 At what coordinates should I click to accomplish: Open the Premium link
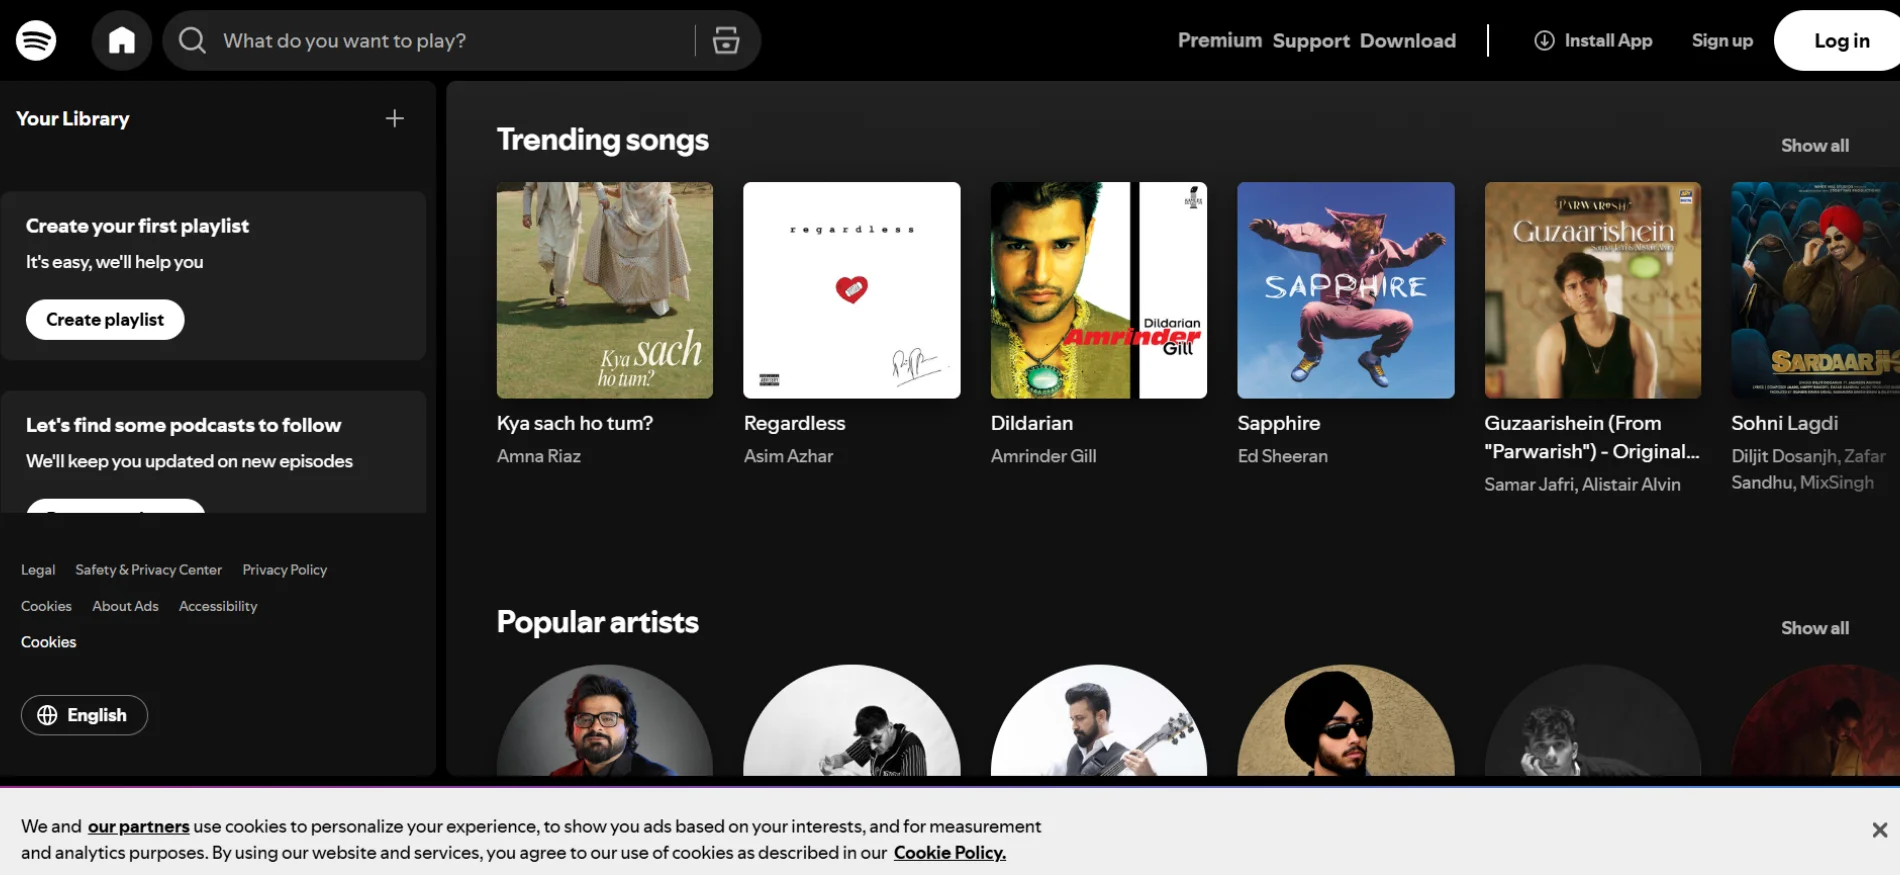(1219, 40)
